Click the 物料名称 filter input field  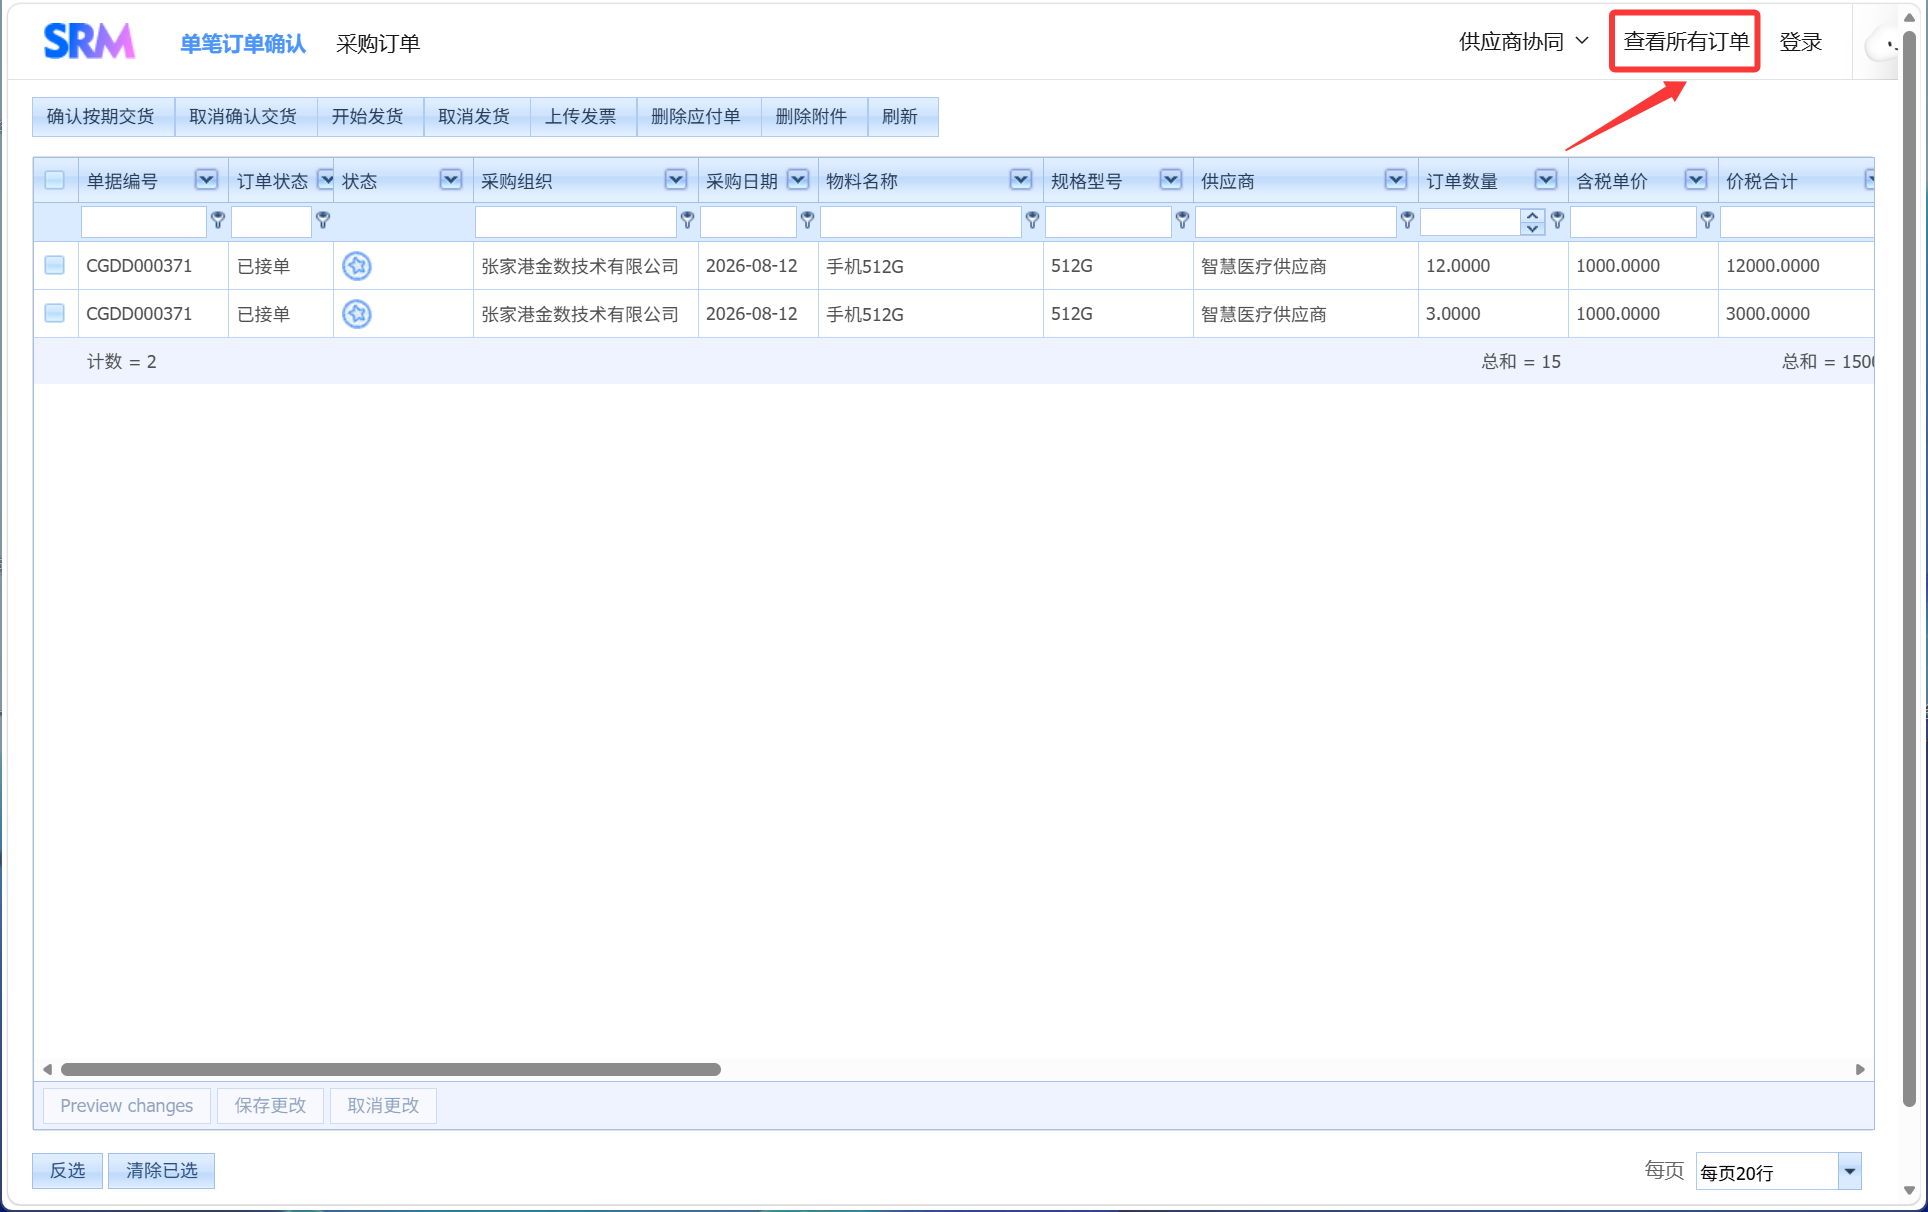[920, 221]
